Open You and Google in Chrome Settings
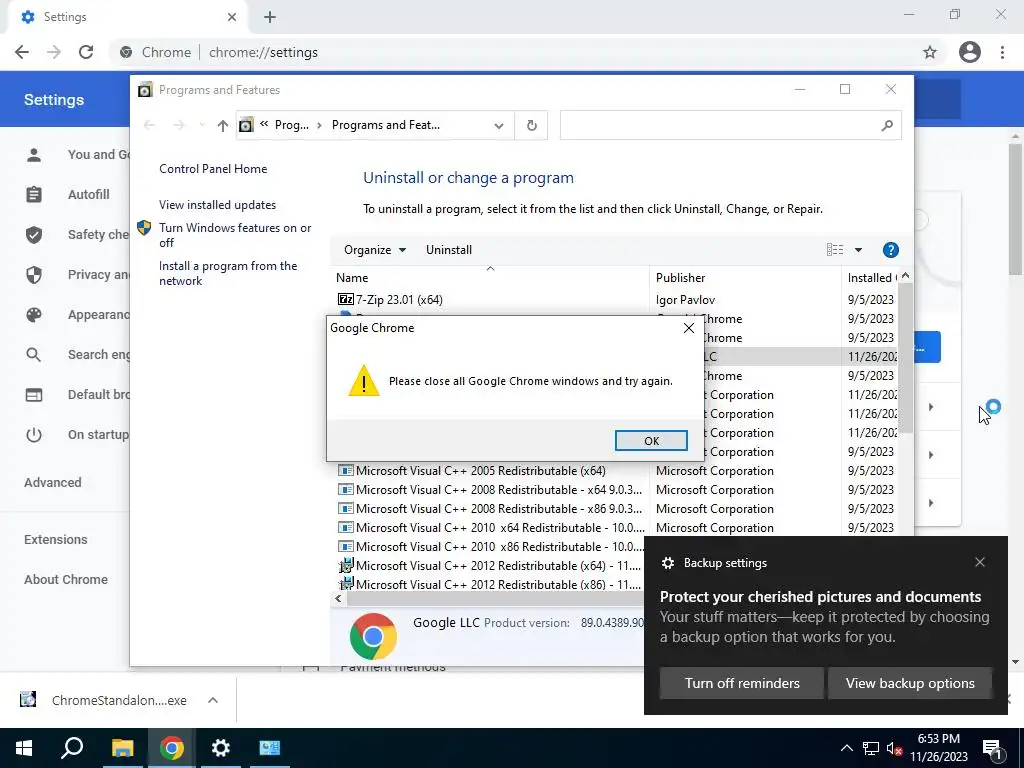The image size is (1024, 768). pos(98,155)
